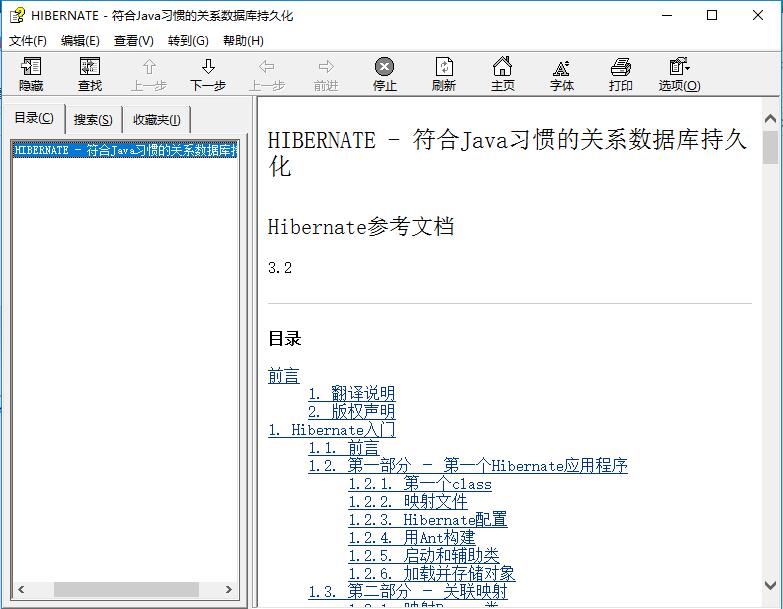Image resolution: width=783 pixels, height=609 pixels.
Task: Select the HIBERNATE tree item in contents
Action: click(125, 150)
